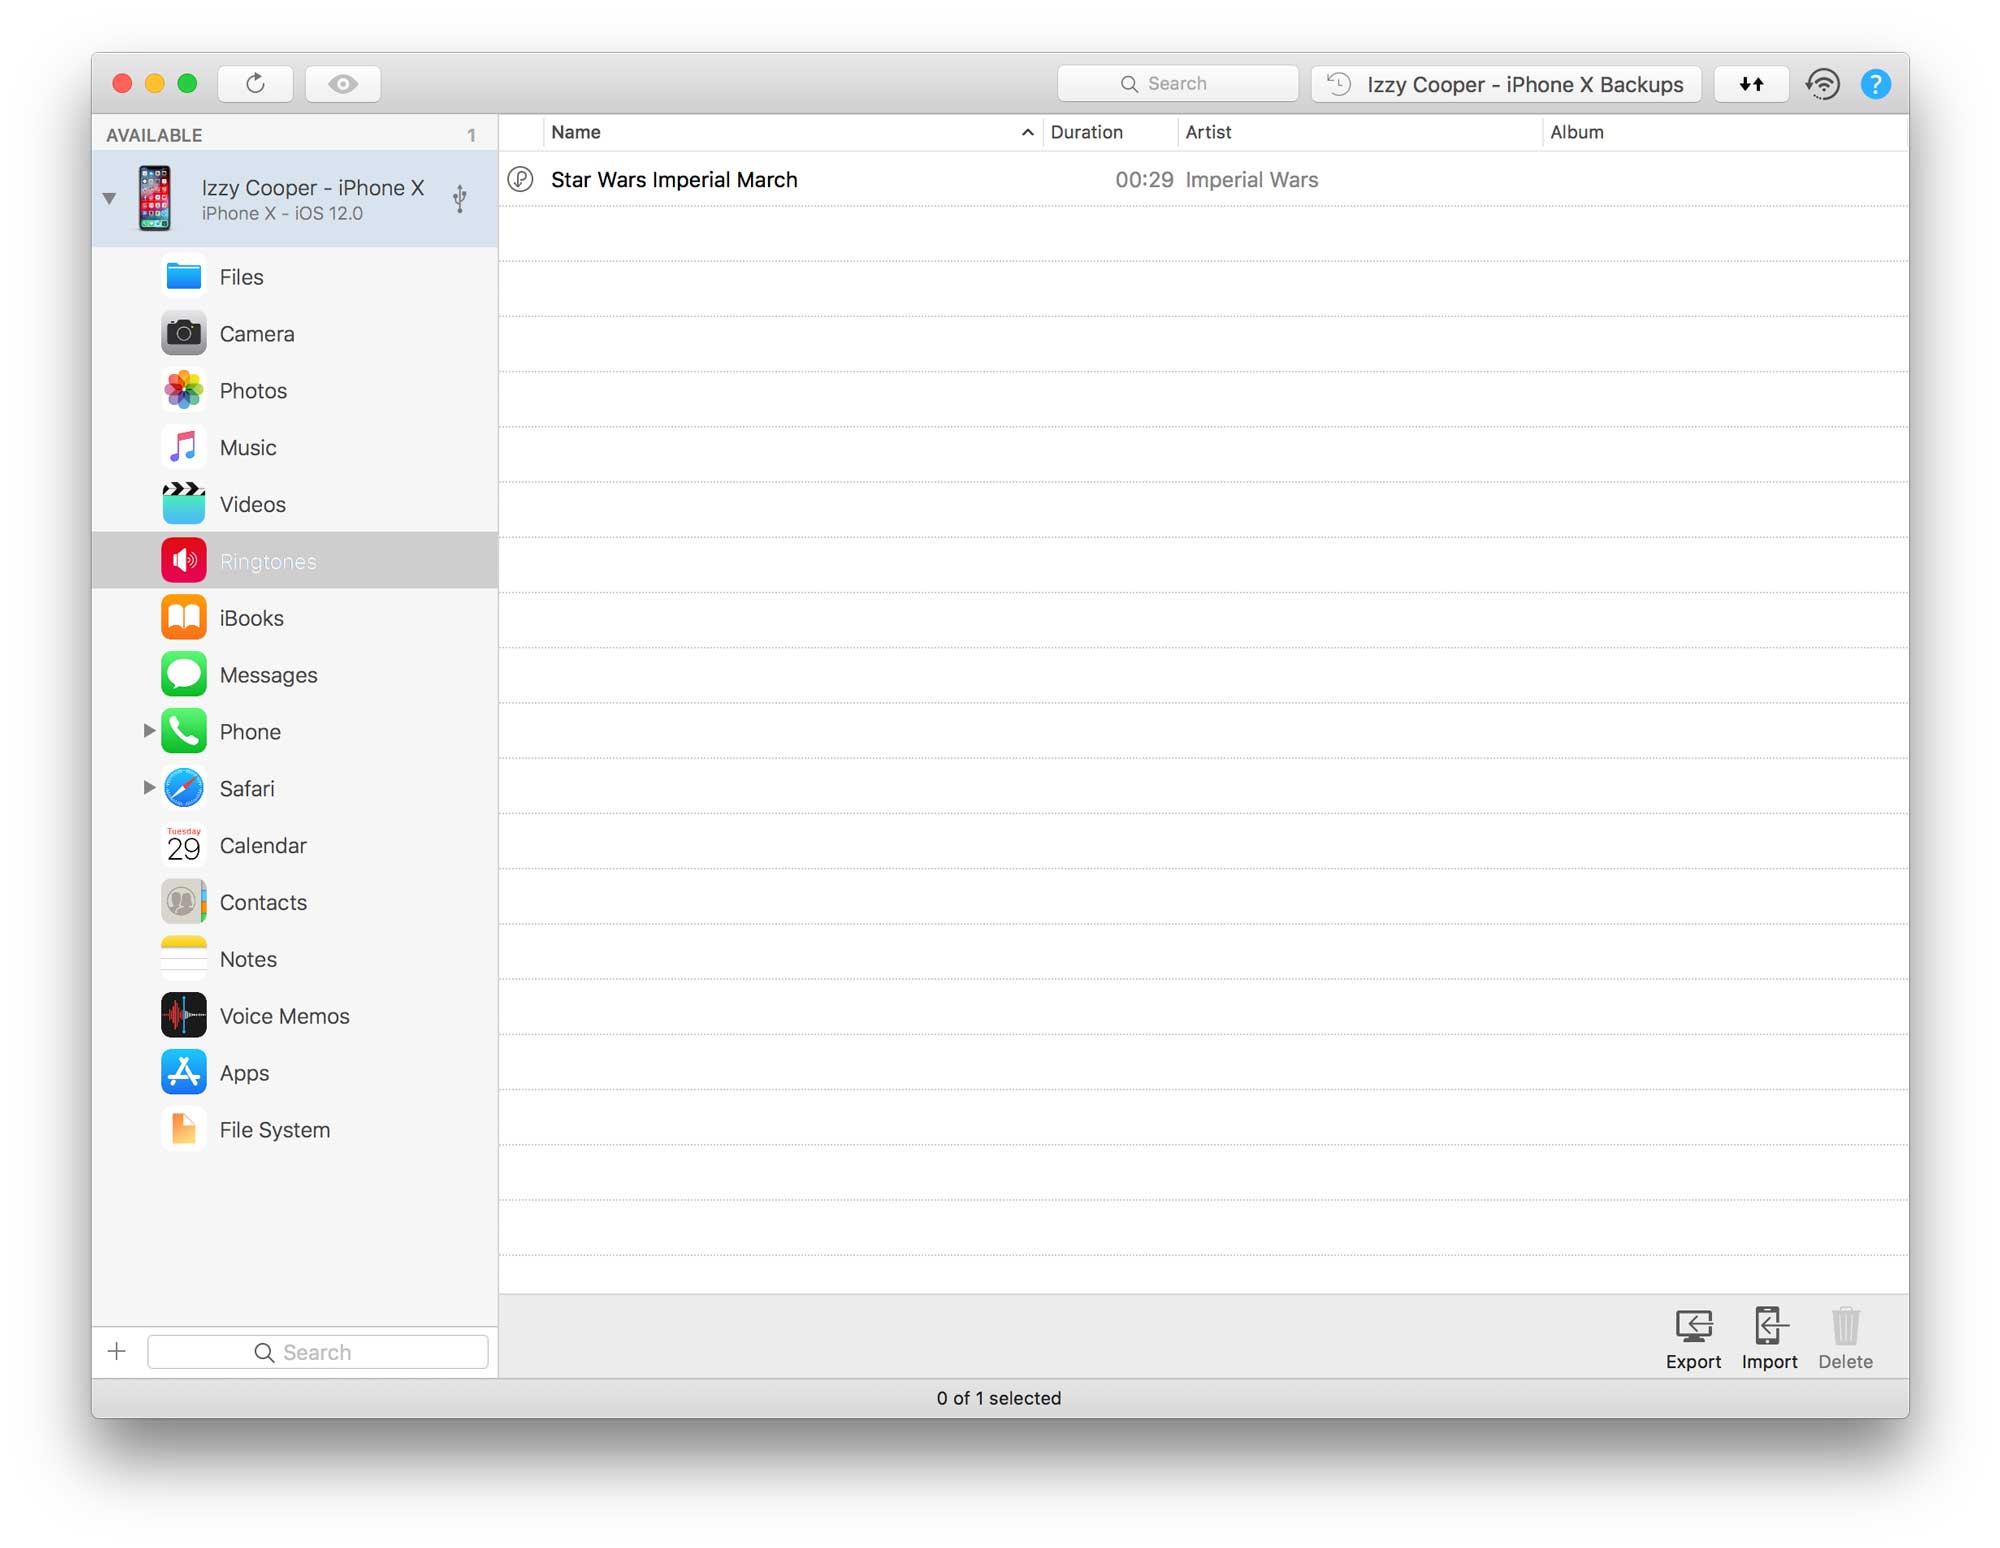Viewport: 2000px width, 1548px height.
Task: Click the transfer arrows toolbar button
Action: point(1751,84)
